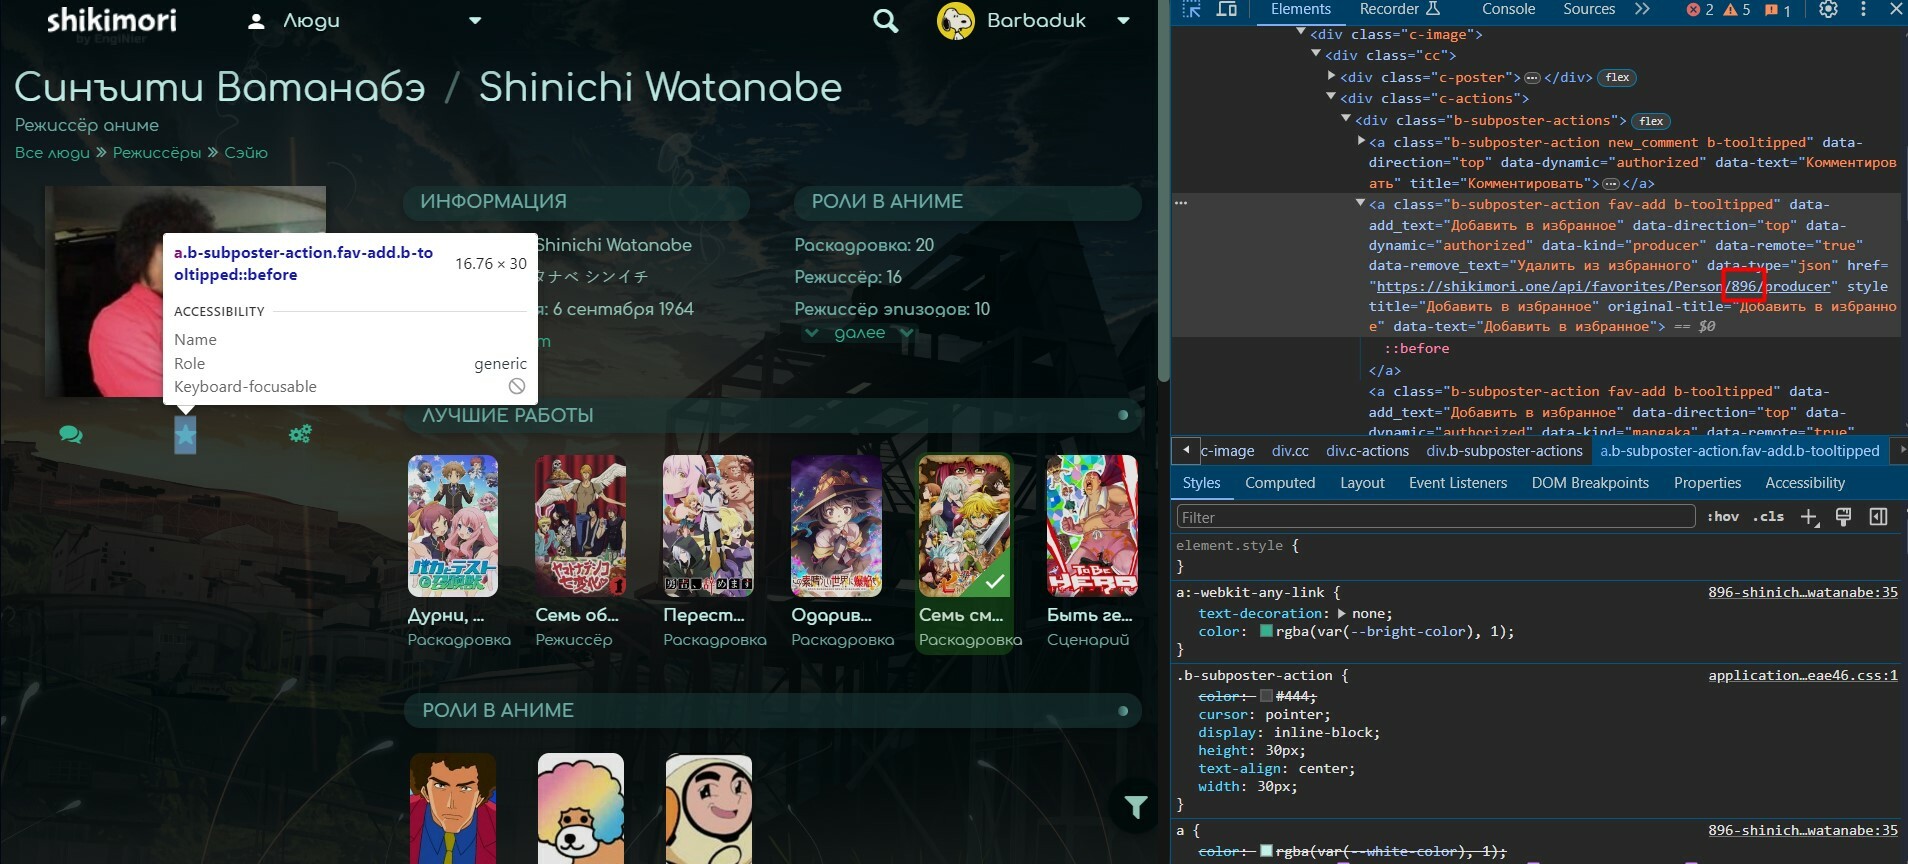Toggle the teal color swatch in a:-webkit-any-link
1908x864 pixels.
tap(1266, 631)
